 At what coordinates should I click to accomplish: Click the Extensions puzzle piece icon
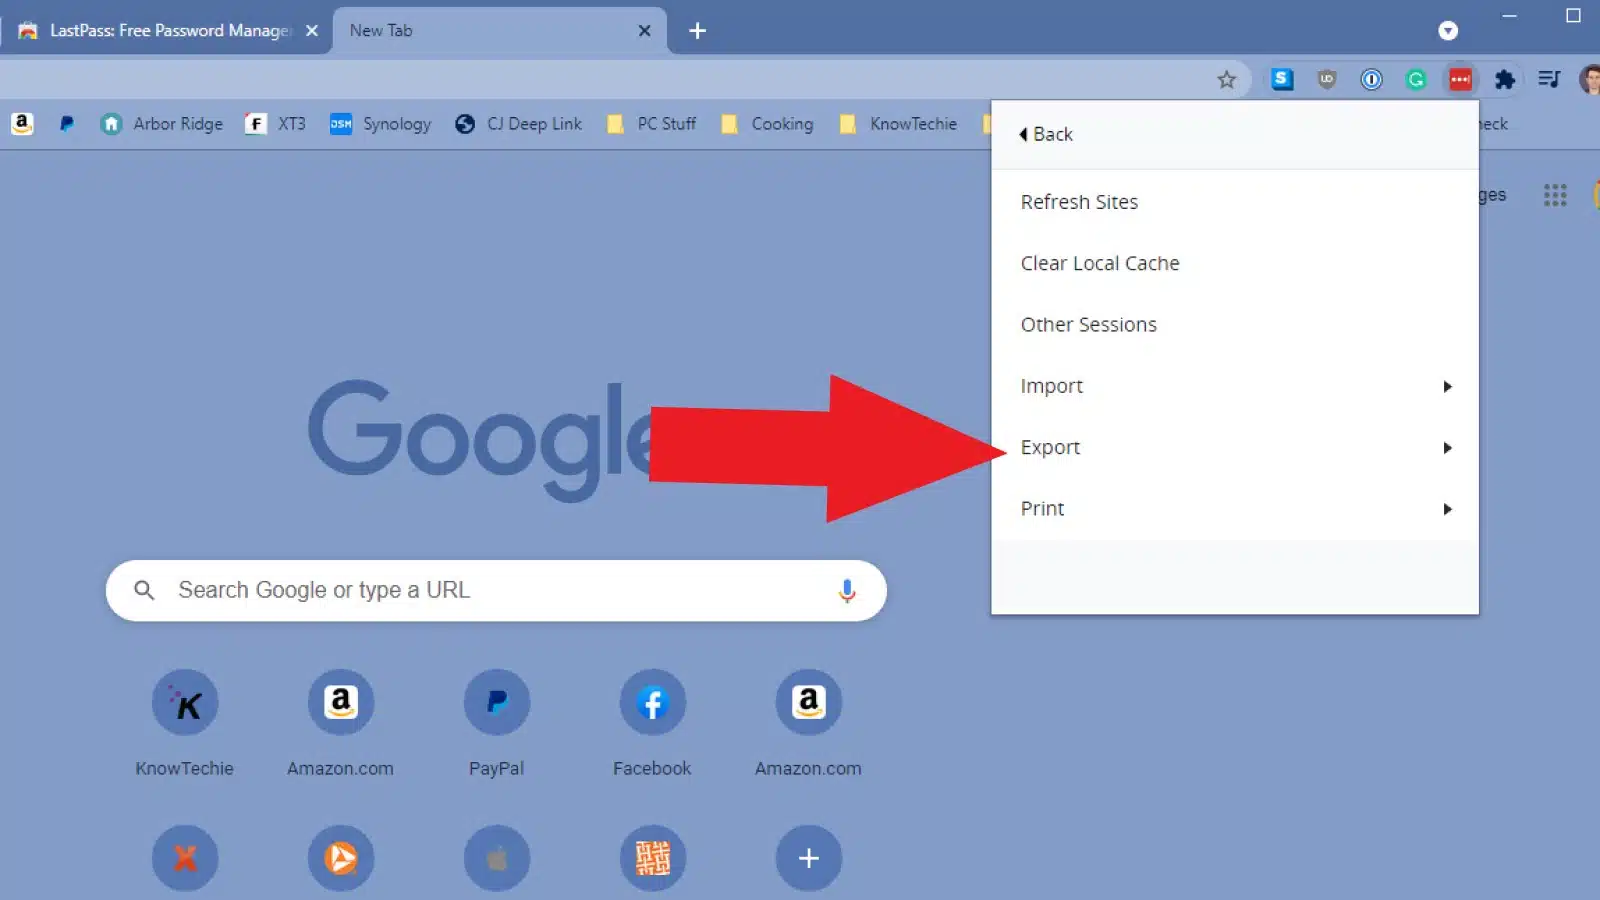tap(1505, 80)
